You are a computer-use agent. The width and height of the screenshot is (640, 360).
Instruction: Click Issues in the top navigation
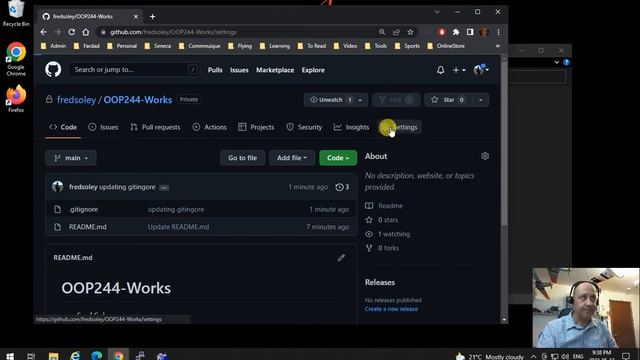239,70
